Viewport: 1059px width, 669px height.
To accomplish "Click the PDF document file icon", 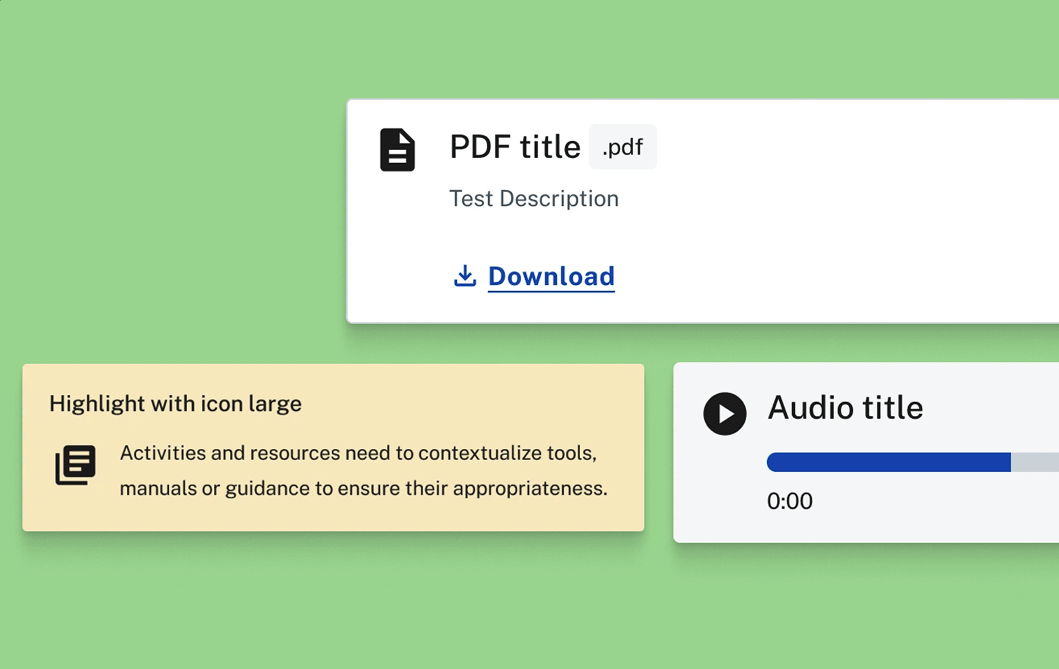I will point(397,150).
